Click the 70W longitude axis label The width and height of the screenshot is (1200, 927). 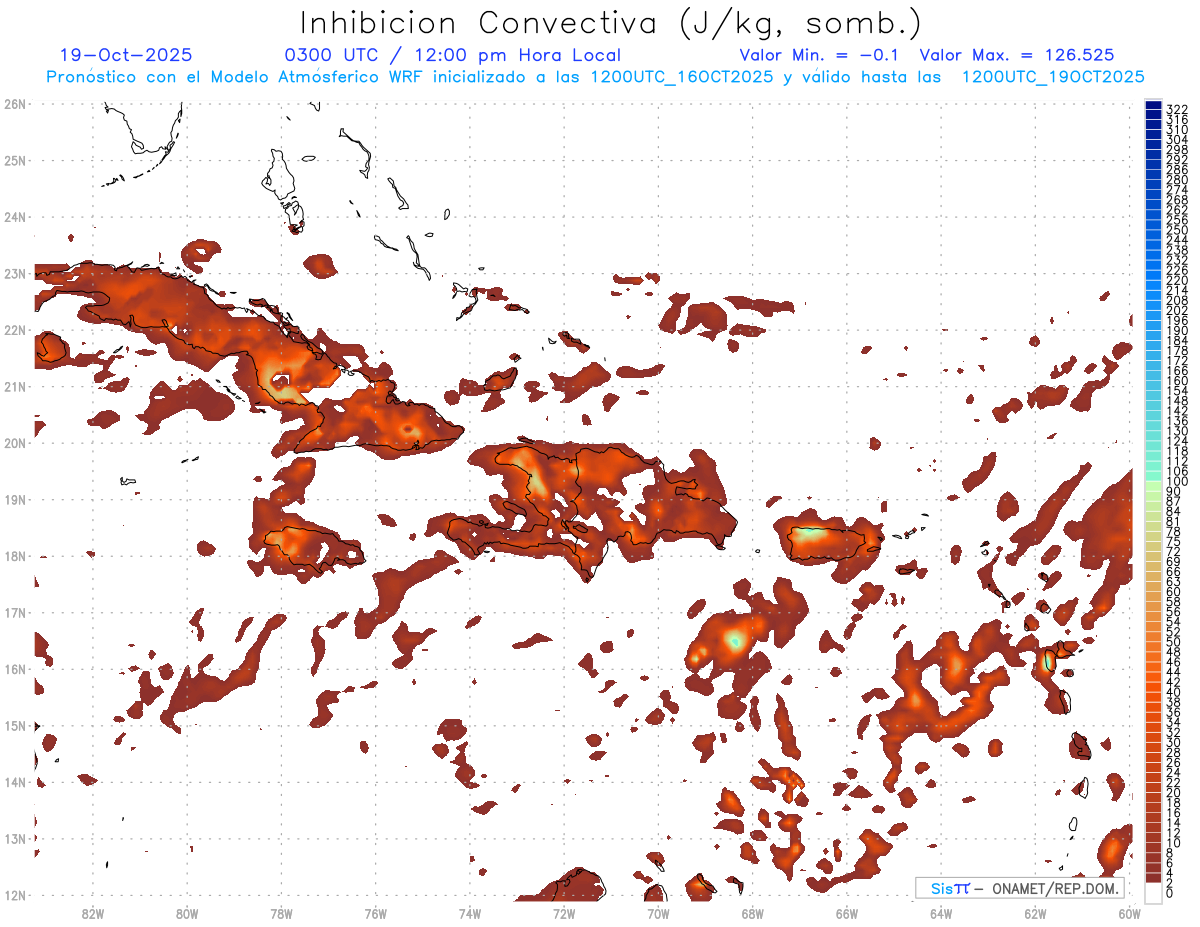pos(658,912)
